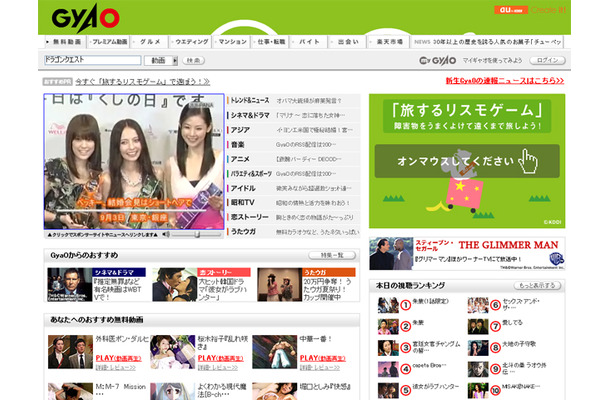Click the main featured video player
This screenshot has height=400, width=610.
134,161
